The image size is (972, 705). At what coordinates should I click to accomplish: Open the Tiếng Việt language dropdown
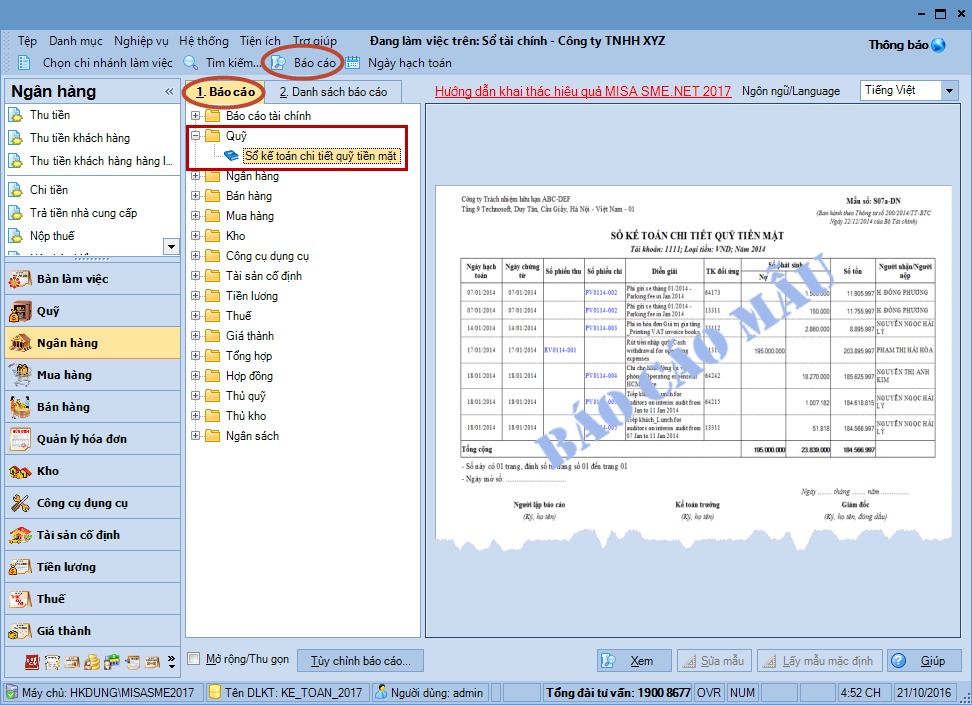949,91
